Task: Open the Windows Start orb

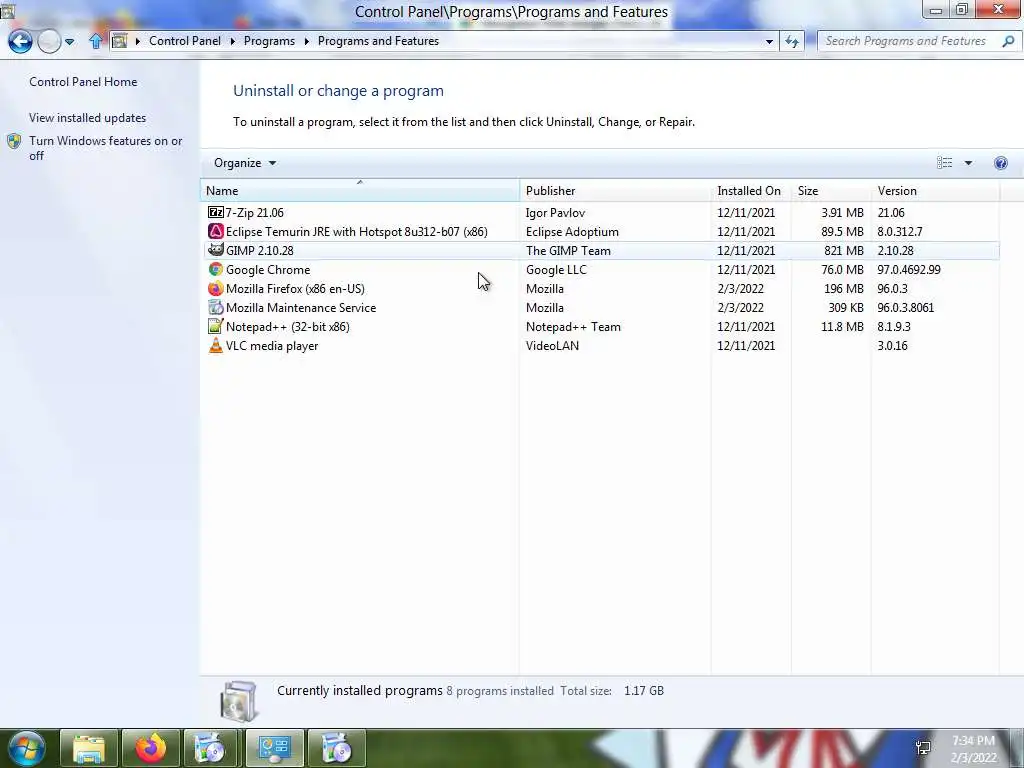Action: click(x=27, y=748)
